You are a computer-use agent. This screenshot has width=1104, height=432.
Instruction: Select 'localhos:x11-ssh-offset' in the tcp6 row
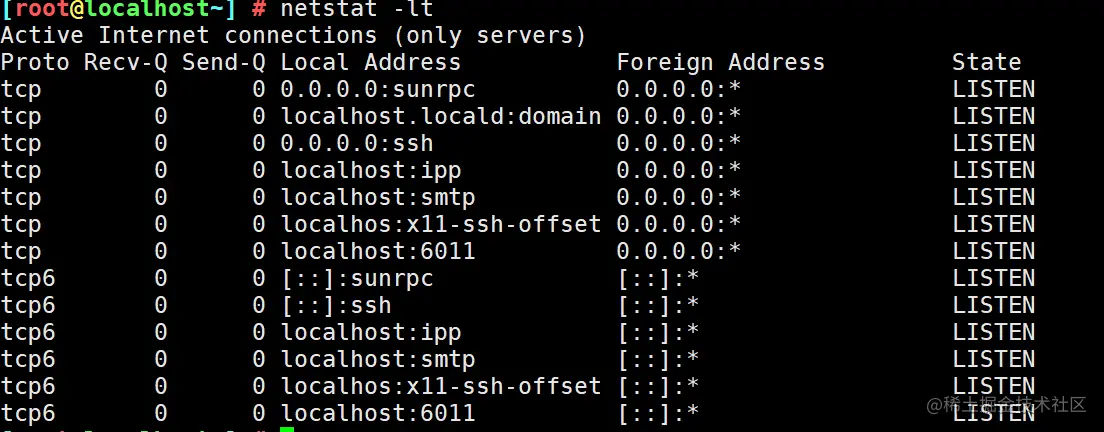441,386
